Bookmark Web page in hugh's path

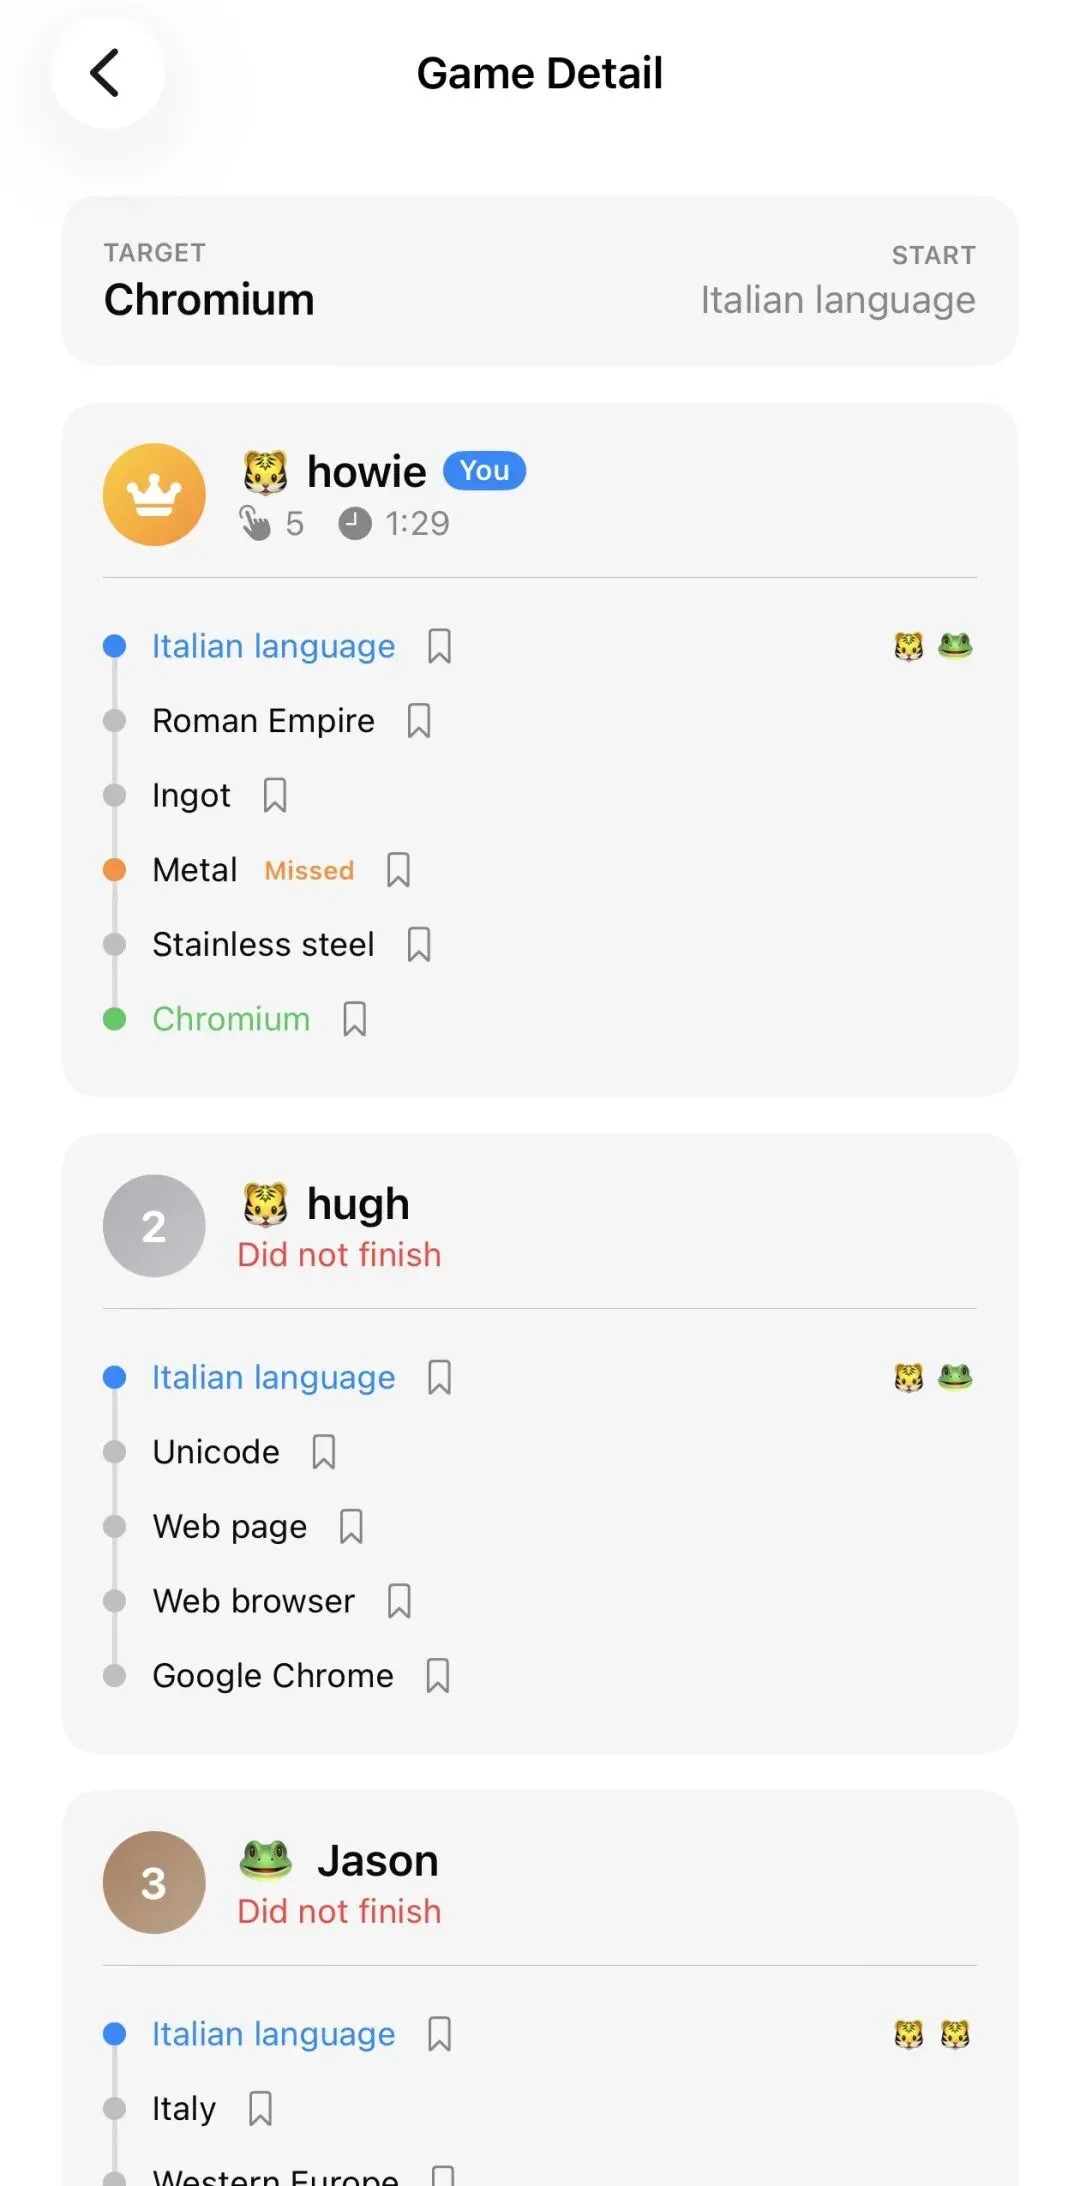tap(351, 1527)
